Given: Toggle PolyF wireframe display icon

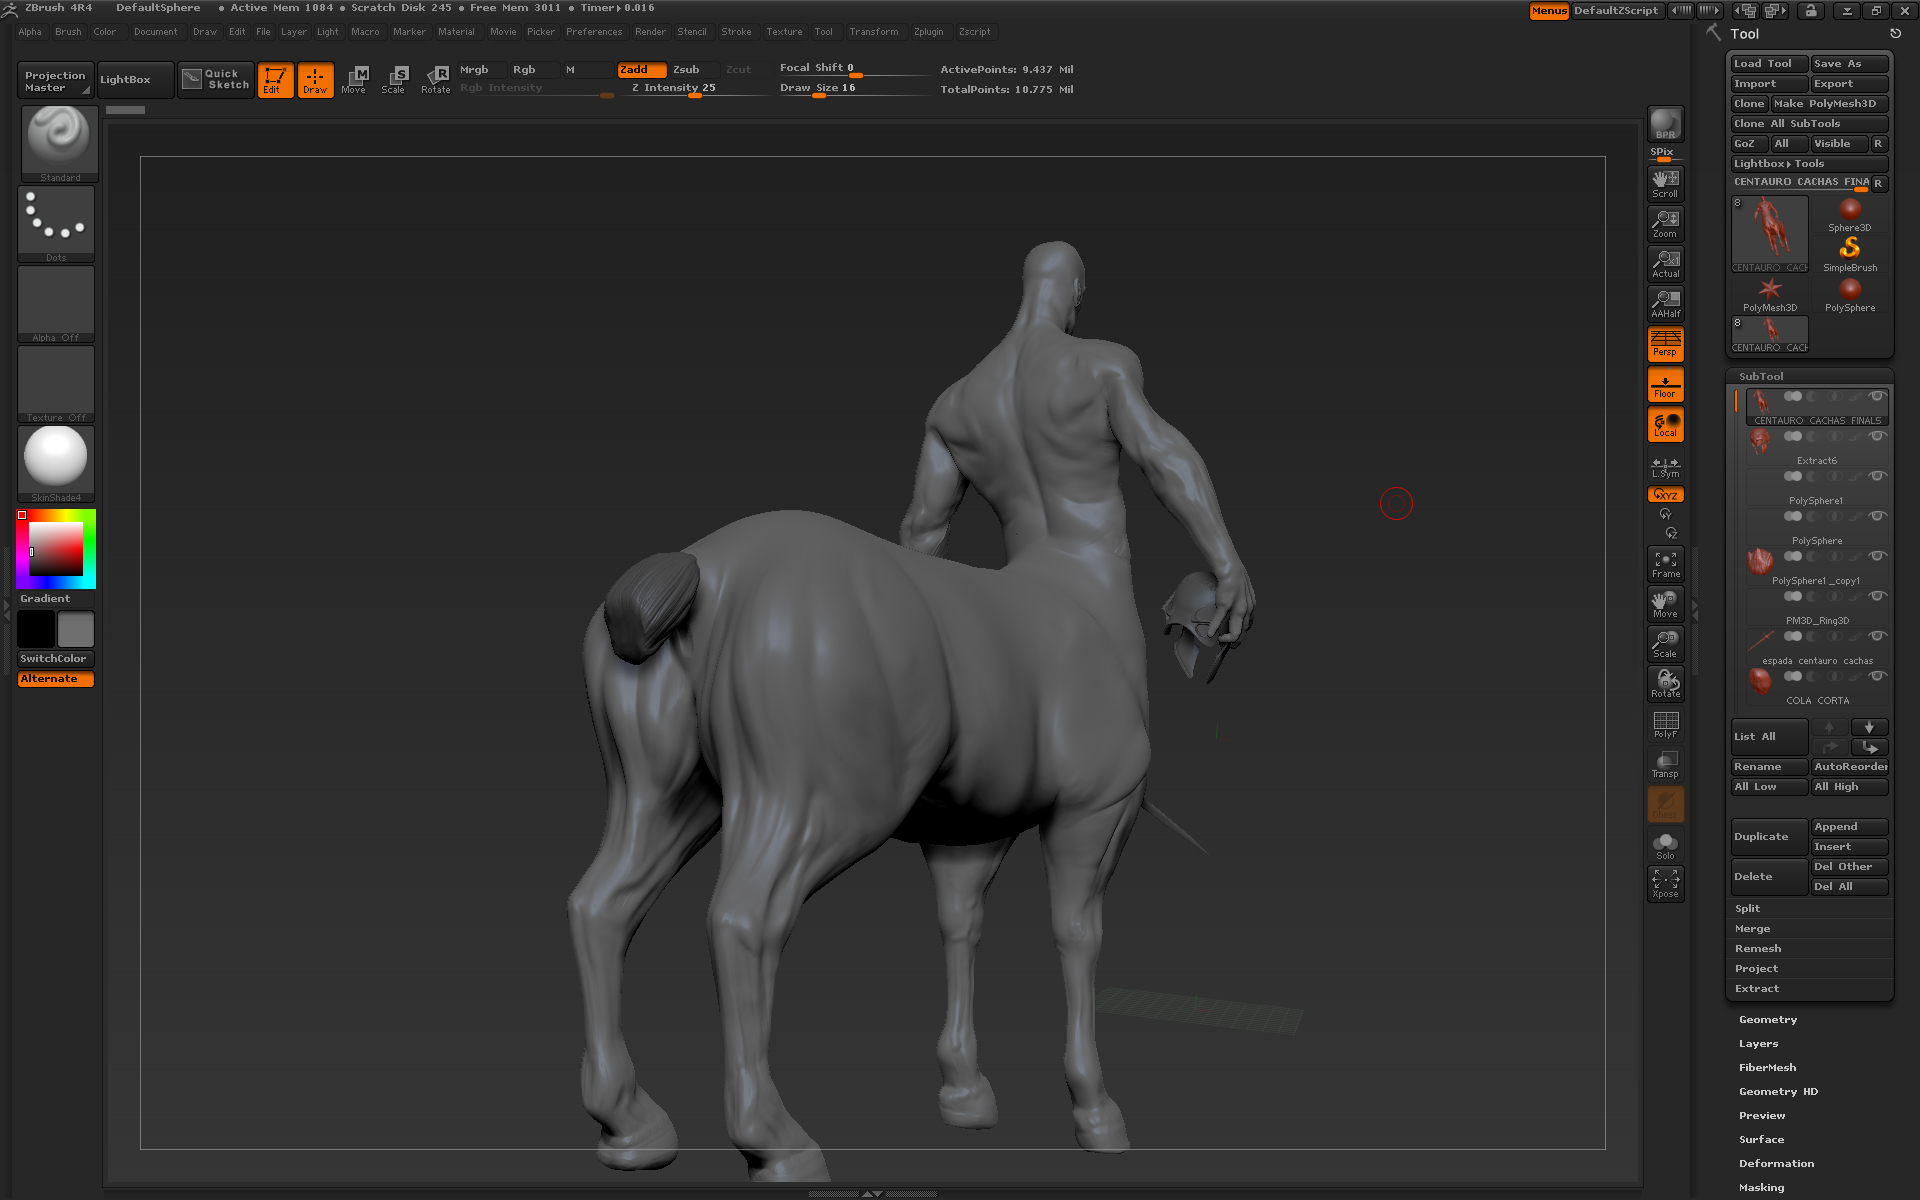Looking at the screenshot, I should 1665,724.
